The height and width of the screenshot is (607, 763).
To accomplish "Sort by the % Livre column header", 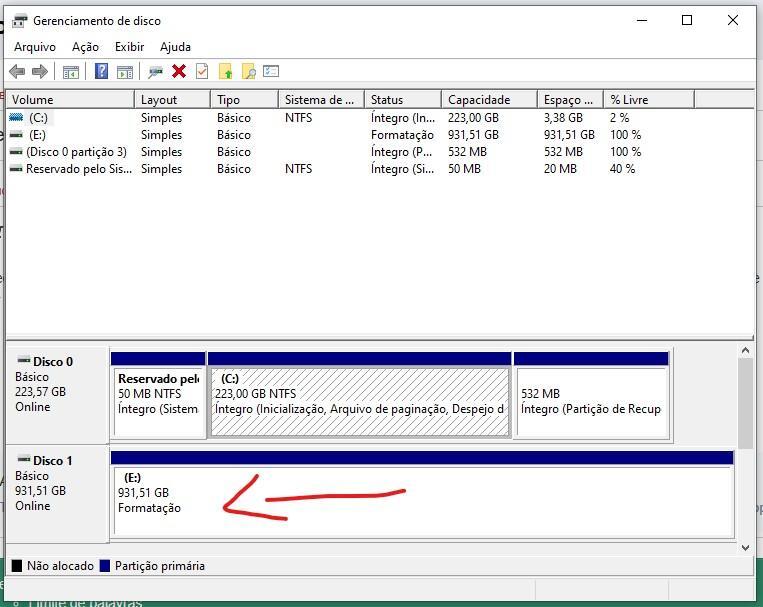I will pyautogui.click(x=649, y=99).
